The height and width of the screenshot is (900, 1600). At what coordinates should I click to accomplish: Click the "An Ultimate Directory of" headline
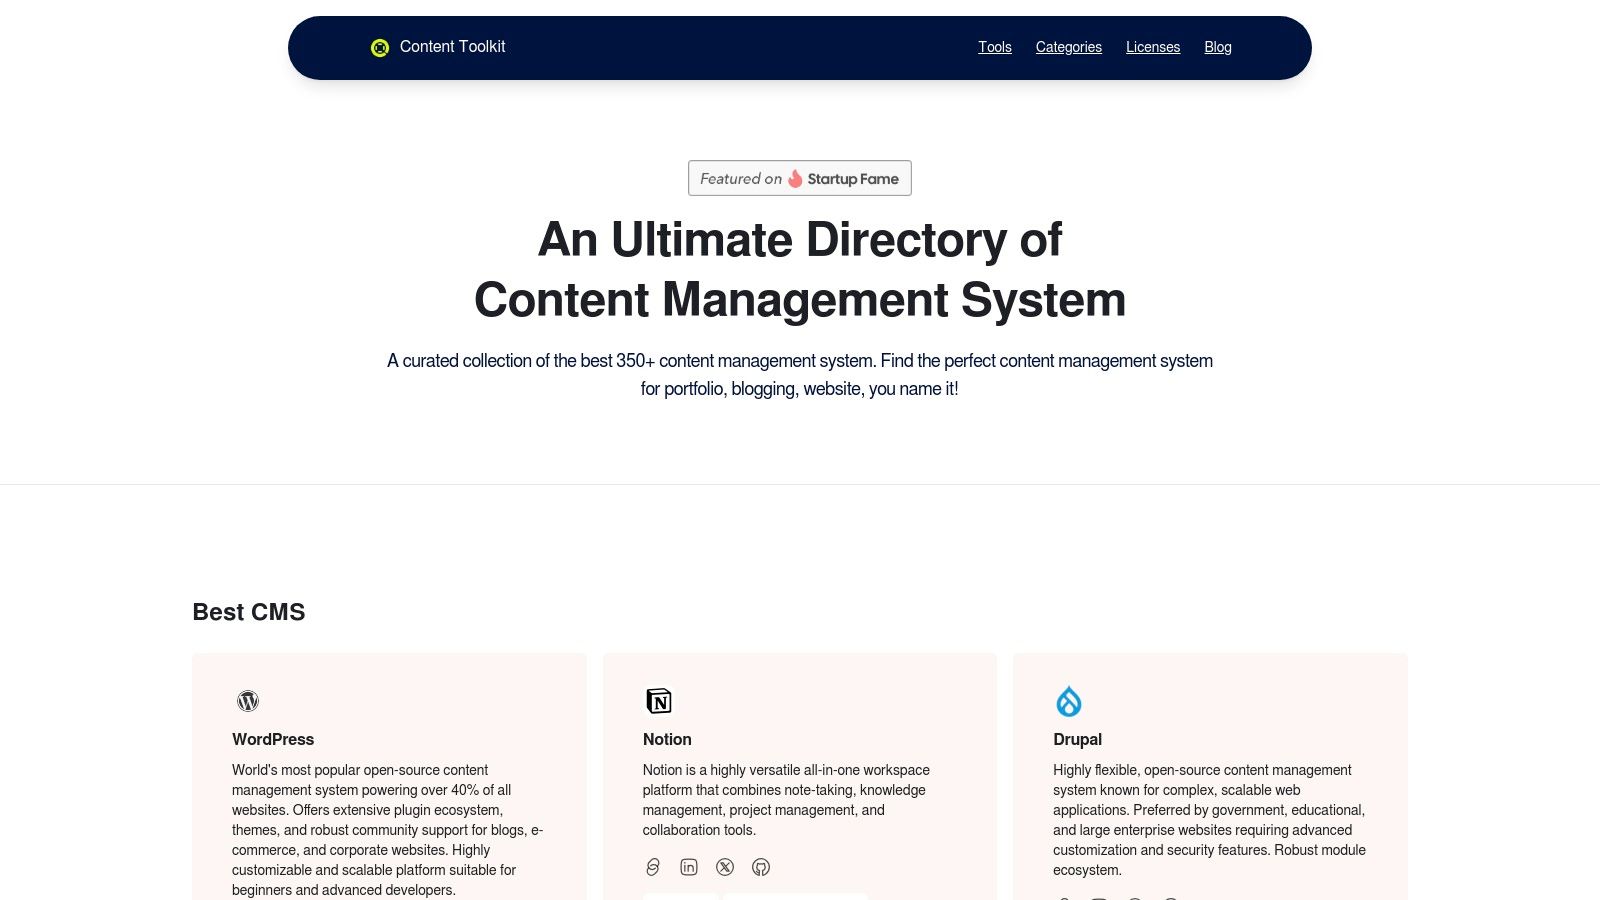coord(800,240)
